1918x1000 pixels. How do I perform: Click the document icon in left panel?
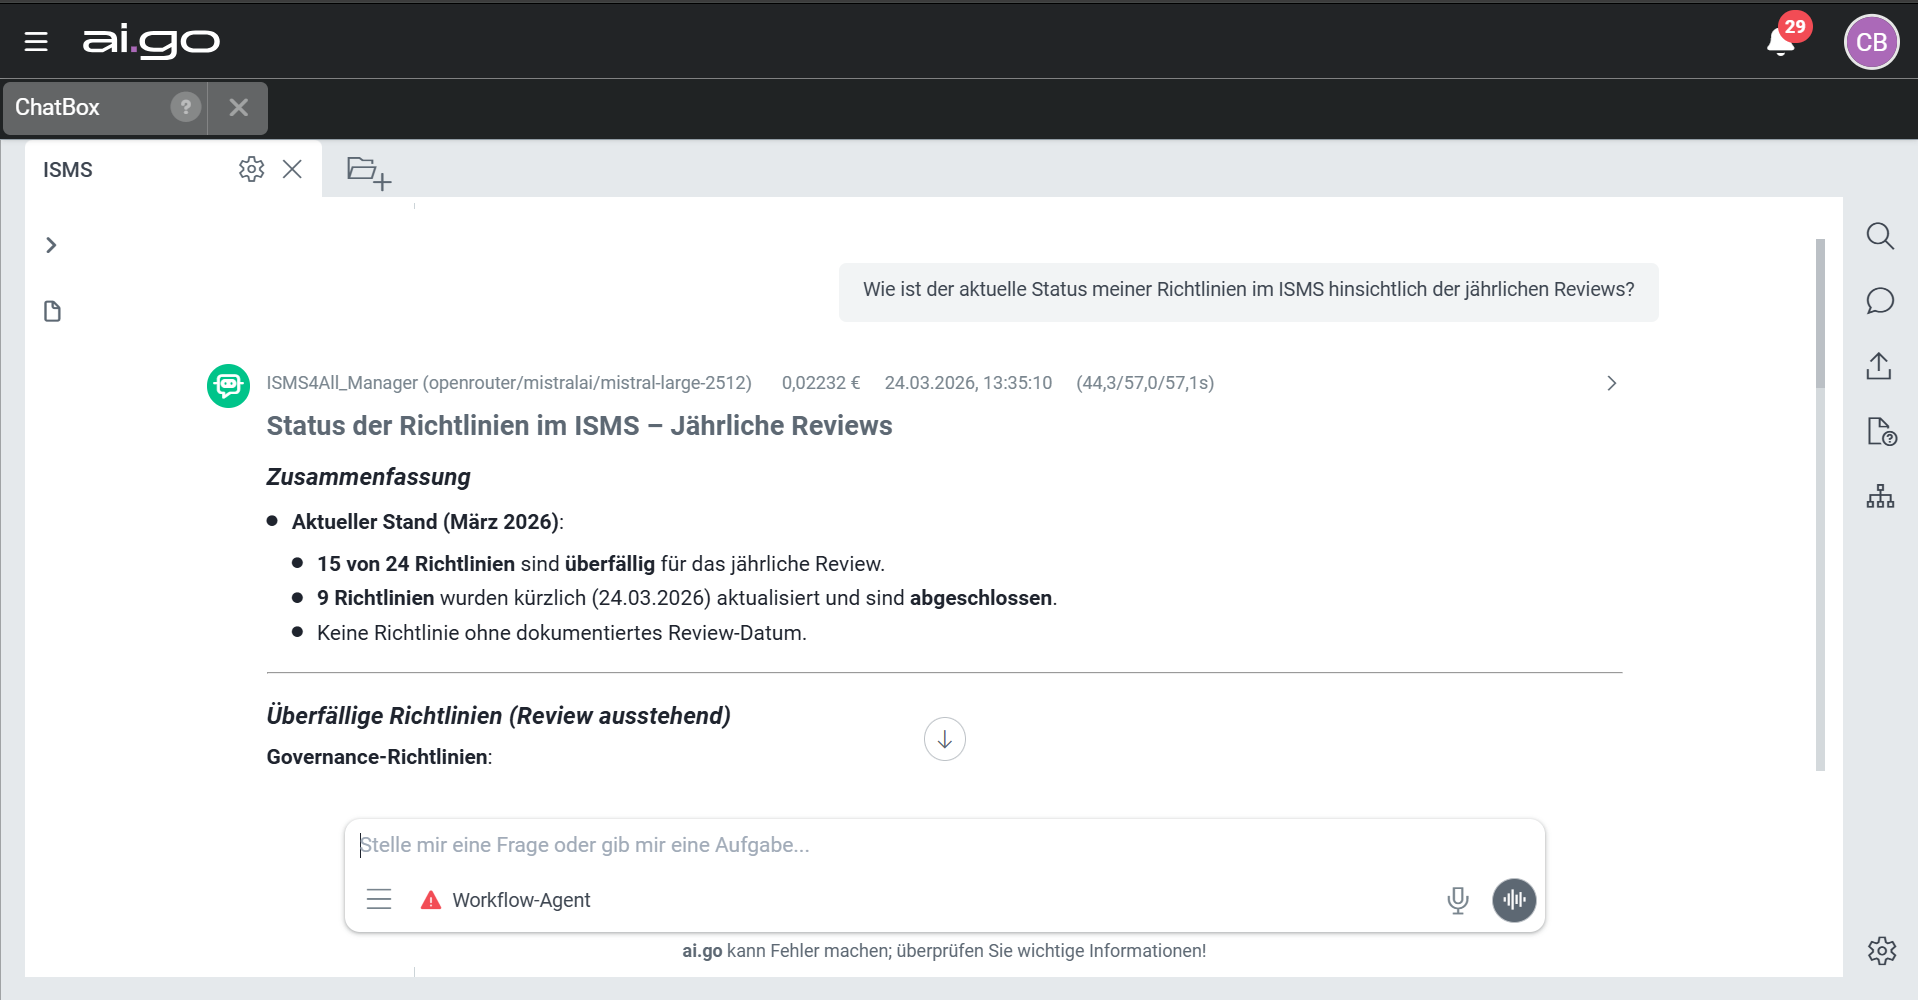point(53,311)
